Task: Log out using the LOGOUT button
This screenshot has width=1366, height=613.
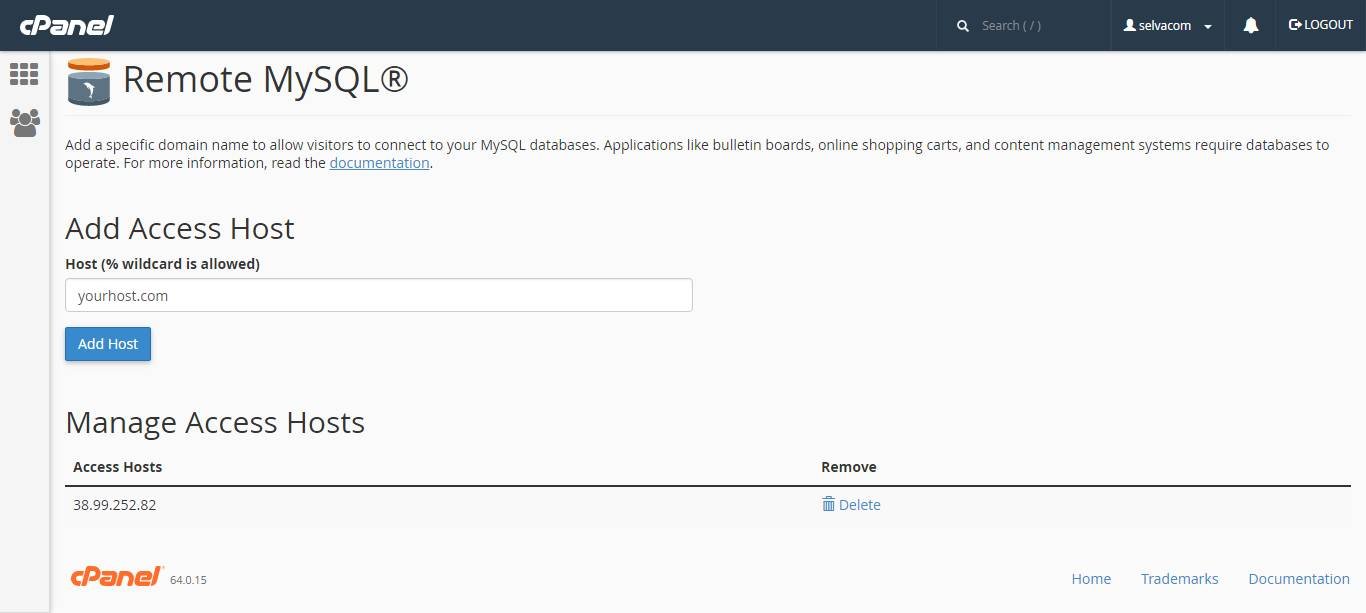Action: click(1320, 25)
